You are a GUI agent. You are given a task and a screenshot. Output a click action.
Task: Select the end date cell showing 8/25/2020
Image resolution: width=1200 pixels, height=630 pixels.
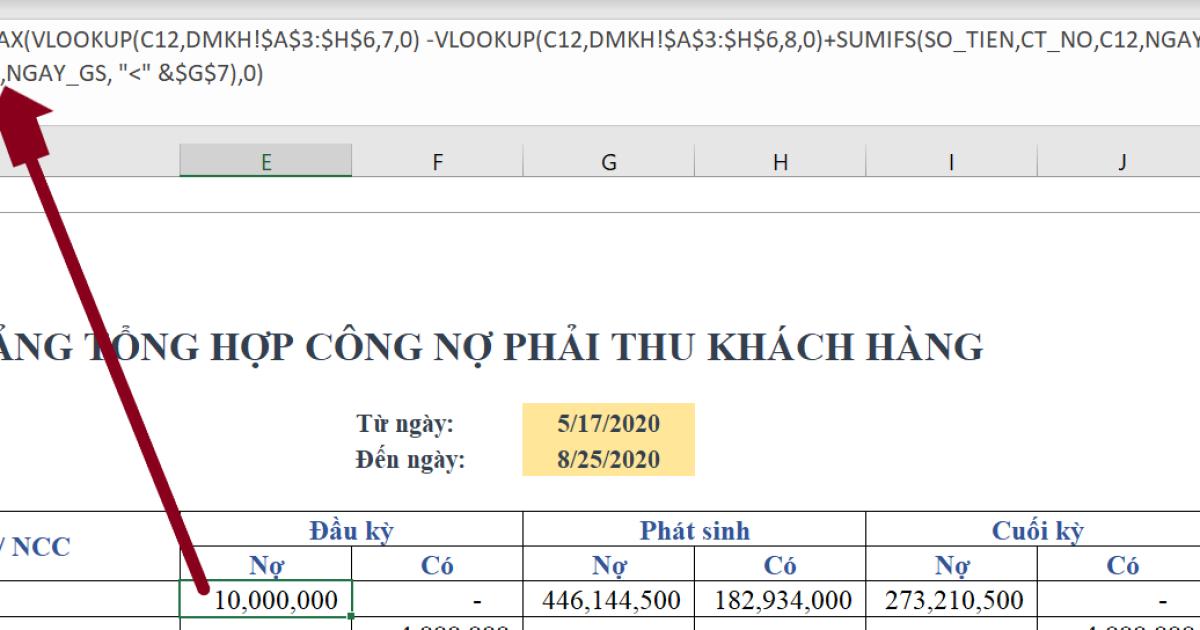[609, 461]
